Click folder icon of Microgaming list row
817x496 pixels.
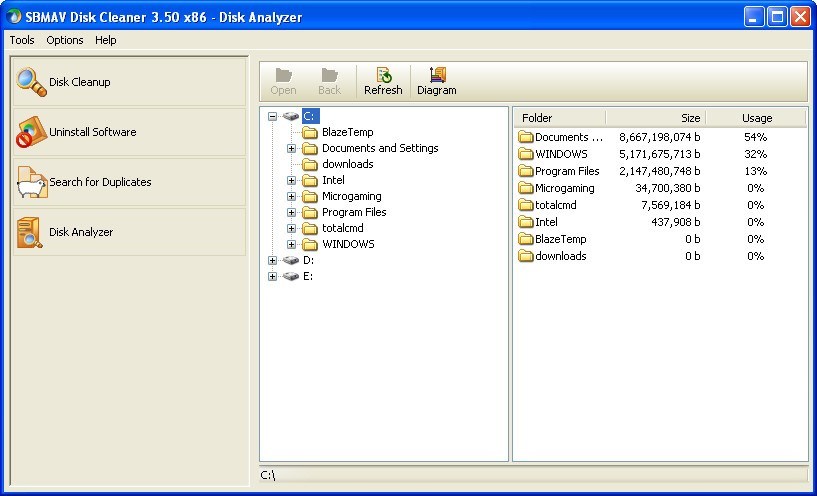tap(526, 188)
